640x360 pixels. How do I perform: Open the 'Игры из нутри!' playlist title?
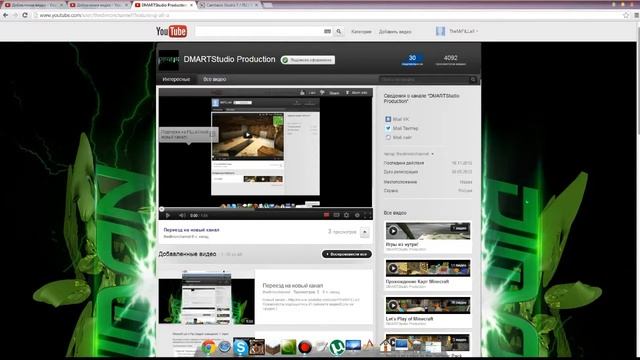402,244
